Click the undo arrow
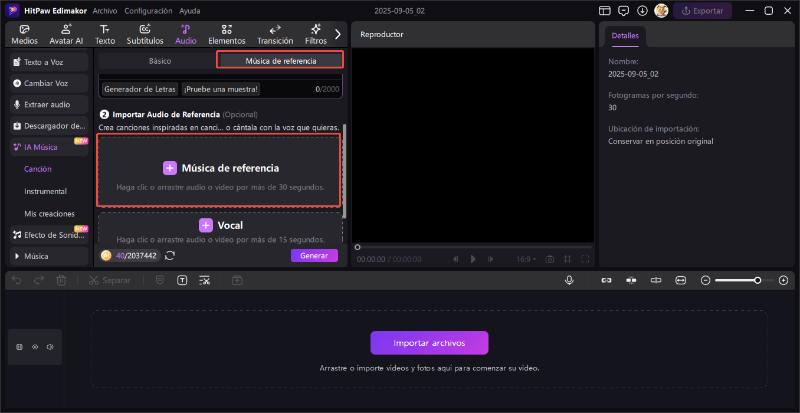 click(x=16, y=280)
